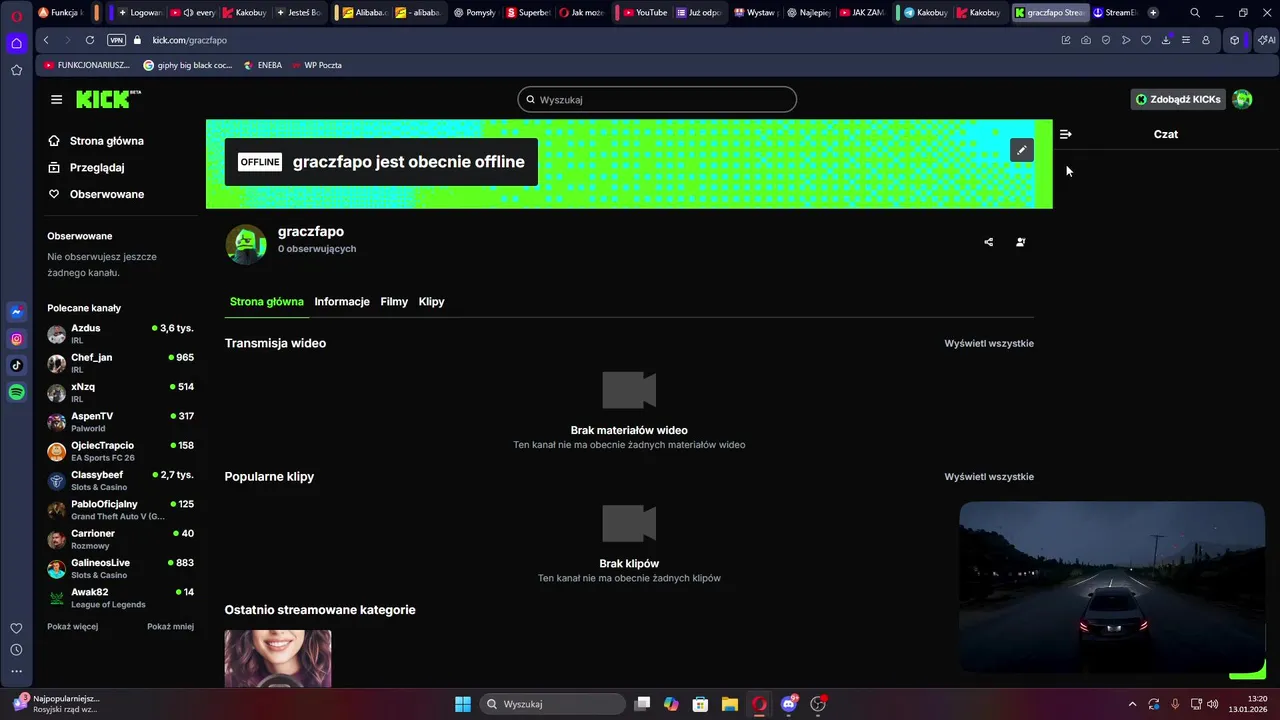This screenshot has height=720, width=1280.
Task: Open the ad blocker shield icon
Action: pyautogui.click(x=1106, y=40)
